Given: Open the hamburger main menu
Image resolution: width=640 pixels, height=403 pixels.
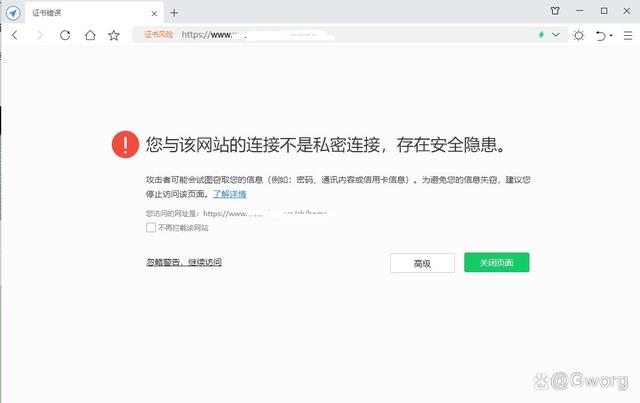Looking at the screenshot, I should (x=628, y=36).
